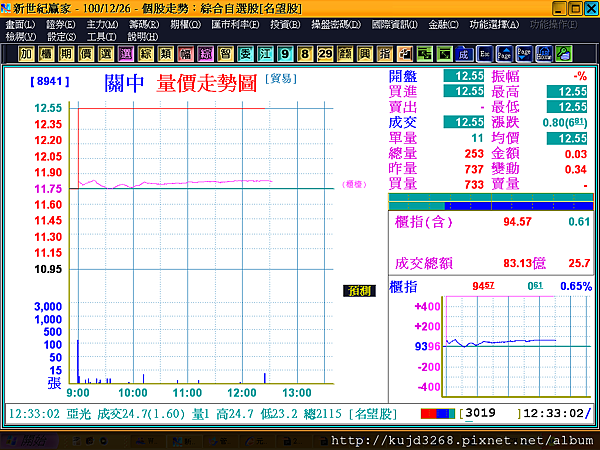Click the 0.65% index change value
Viewport: 600px width, 450px height.
[x=576, y=286]
